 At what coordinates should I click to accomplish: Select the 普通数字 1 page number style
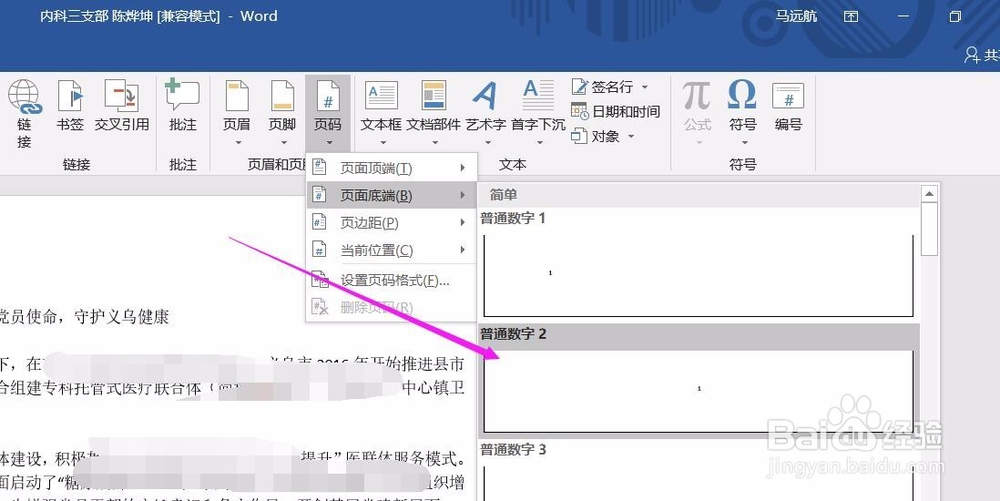[698, 265]
